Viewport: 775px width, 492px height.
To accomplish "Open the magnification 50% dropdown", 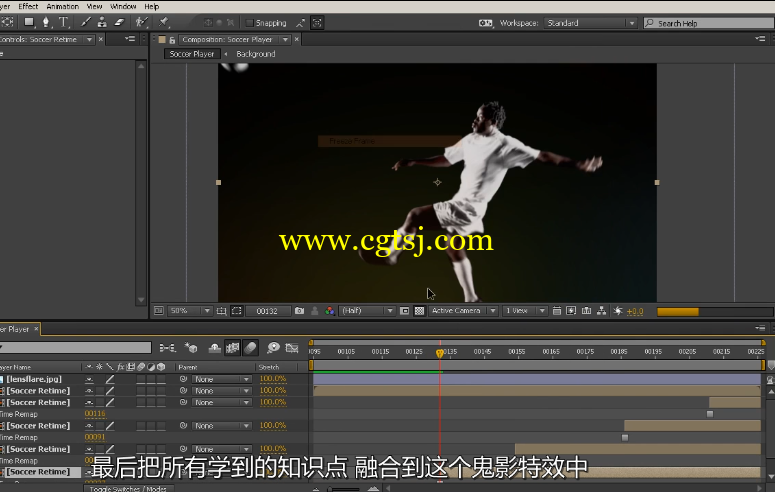I will [190, 311].
